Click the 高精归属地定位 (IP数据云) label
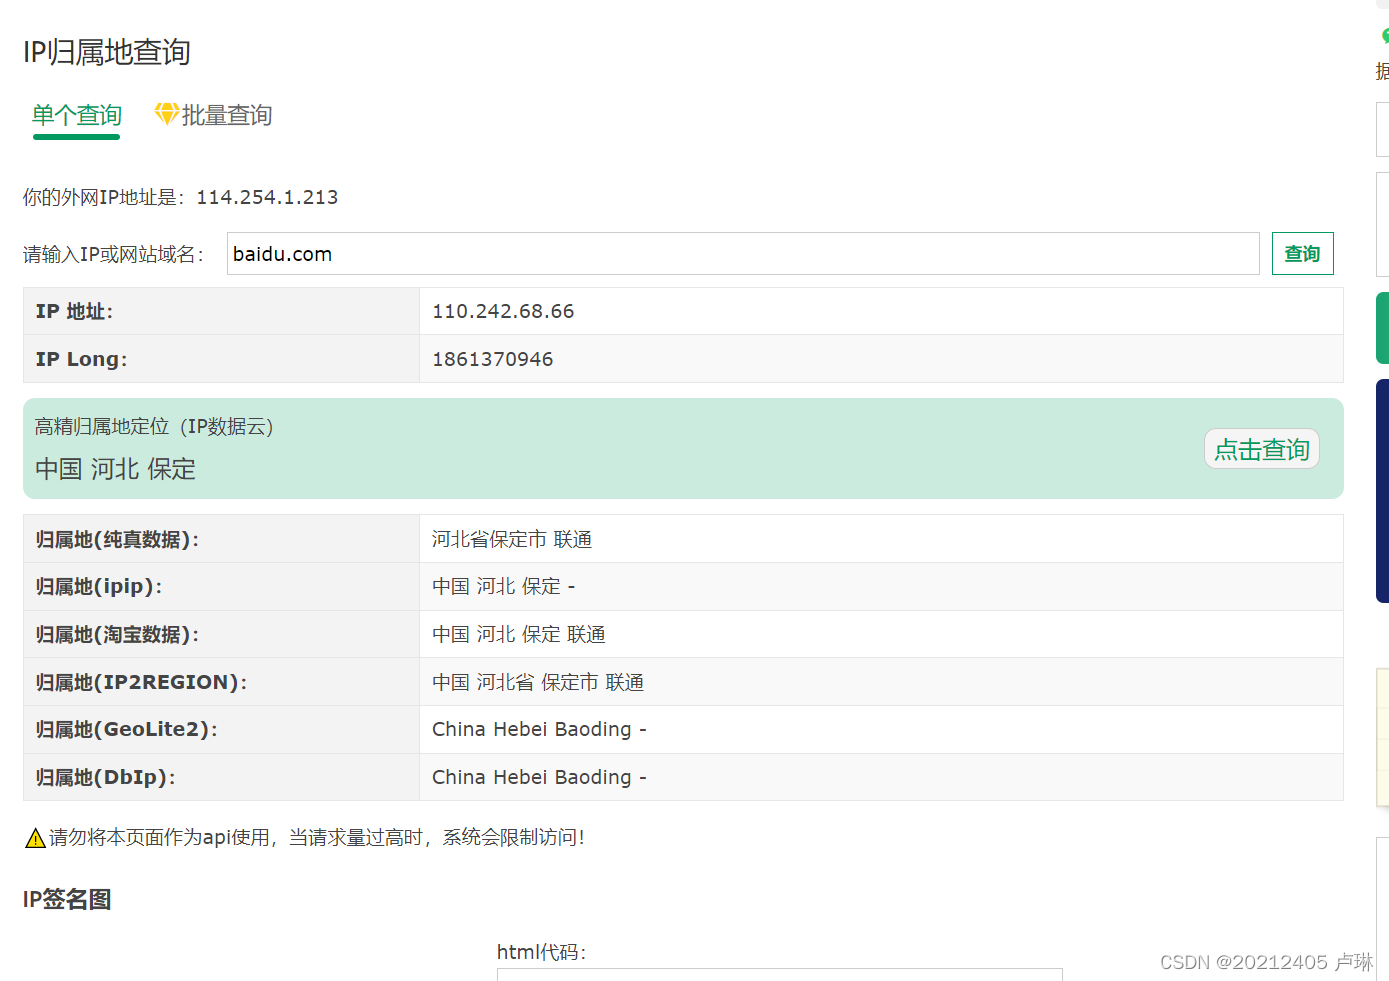Viewport: 1389px width, 981px height. (x=155, y=426)
